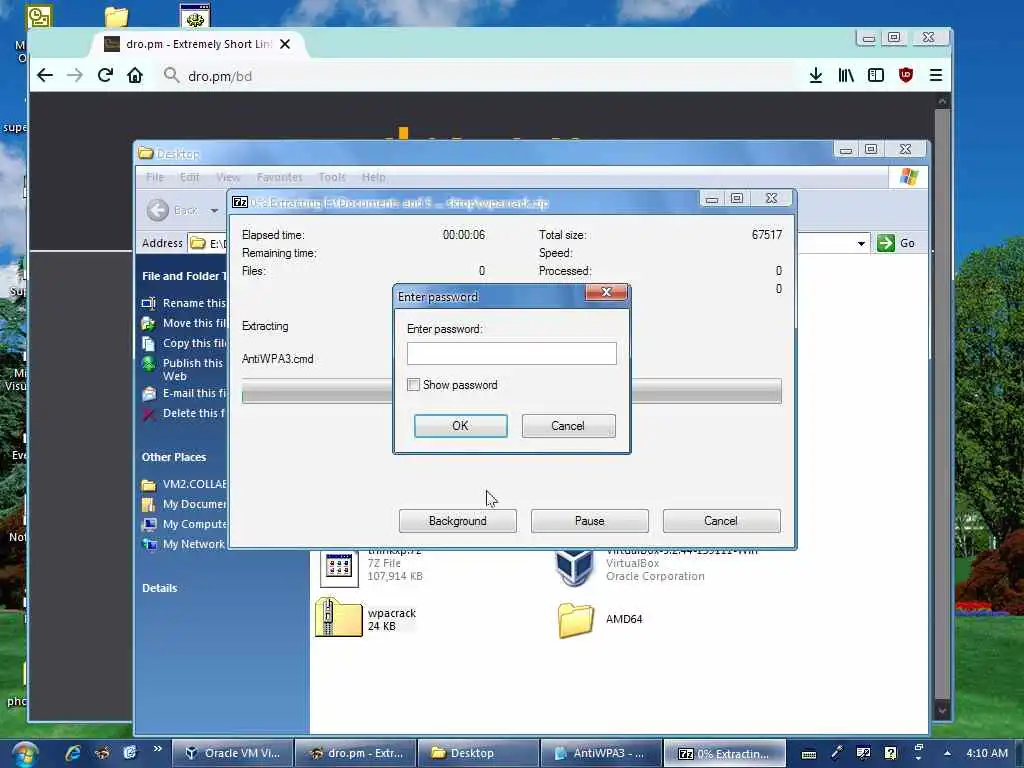Open the uBlock Origin shield icon
1024x768 pixels.
click(906, 76)
